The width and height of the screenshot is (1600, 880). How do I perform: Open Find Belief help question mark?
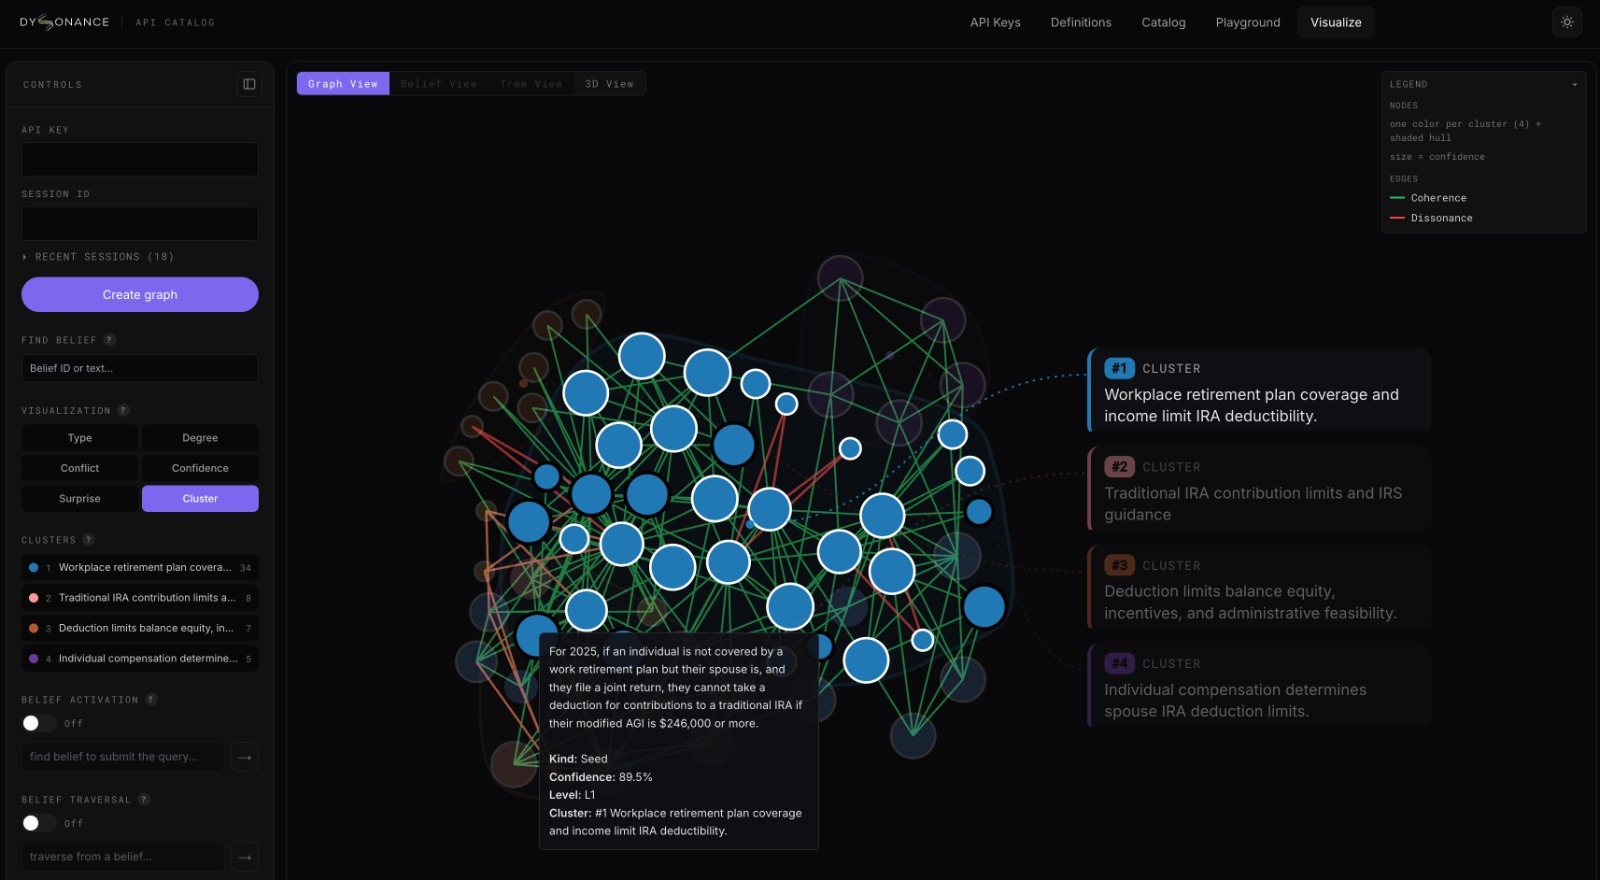click(x=110, y=340)
